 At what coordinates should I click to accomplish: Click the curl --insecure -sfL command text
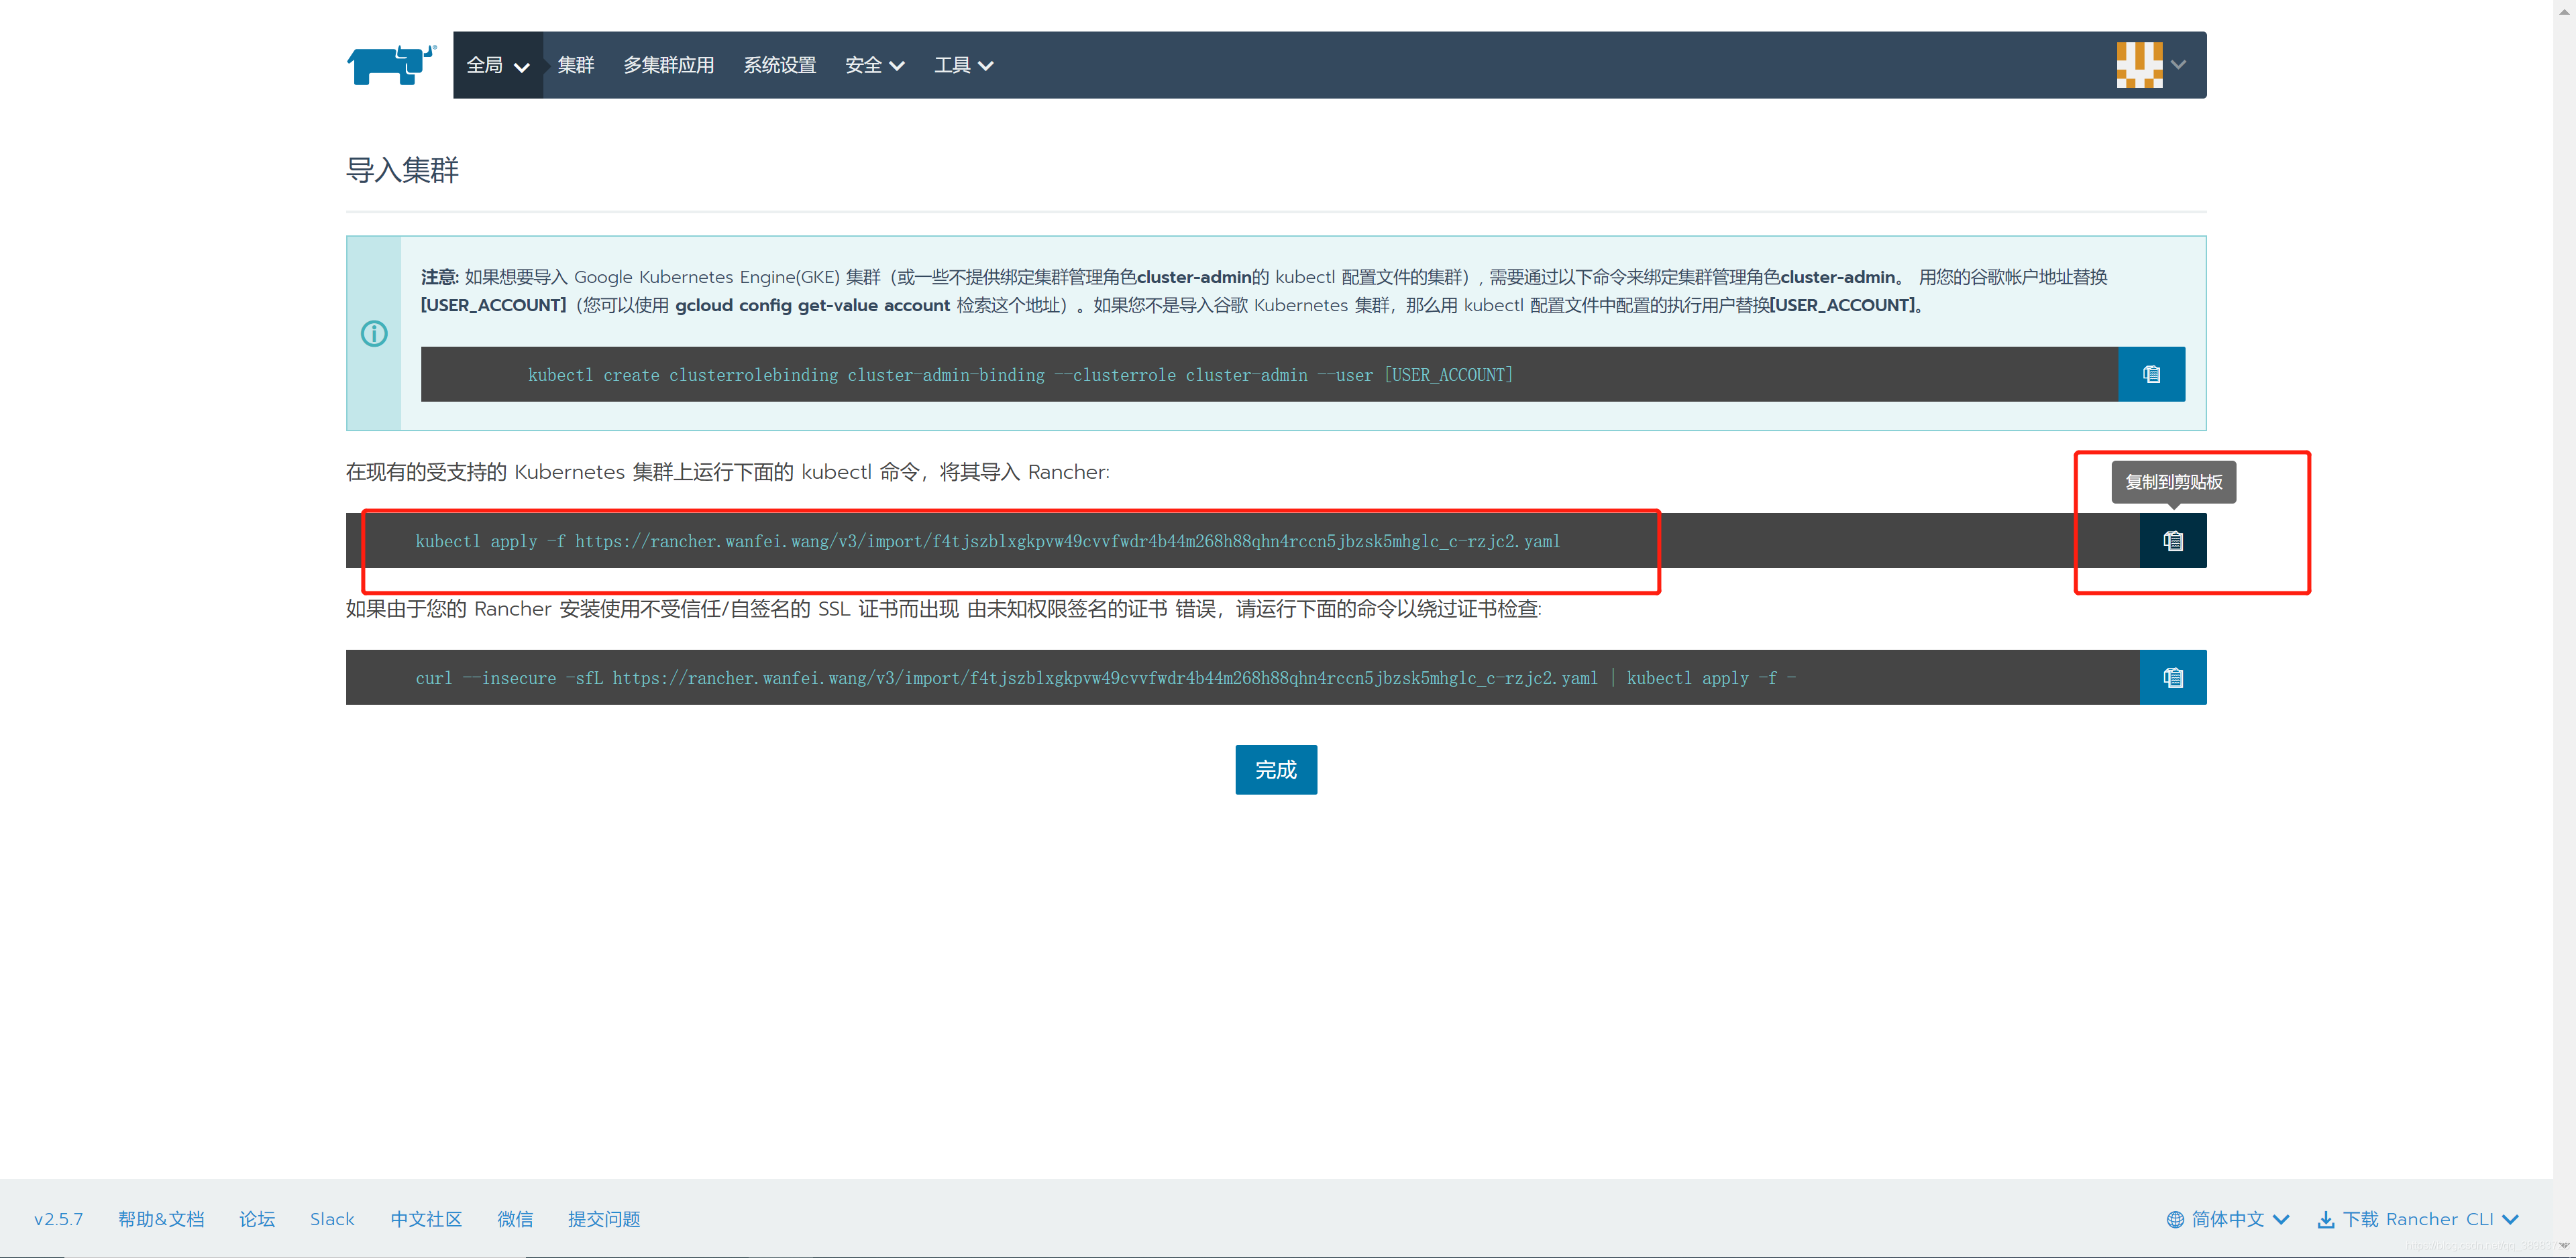pos(1106,678)
